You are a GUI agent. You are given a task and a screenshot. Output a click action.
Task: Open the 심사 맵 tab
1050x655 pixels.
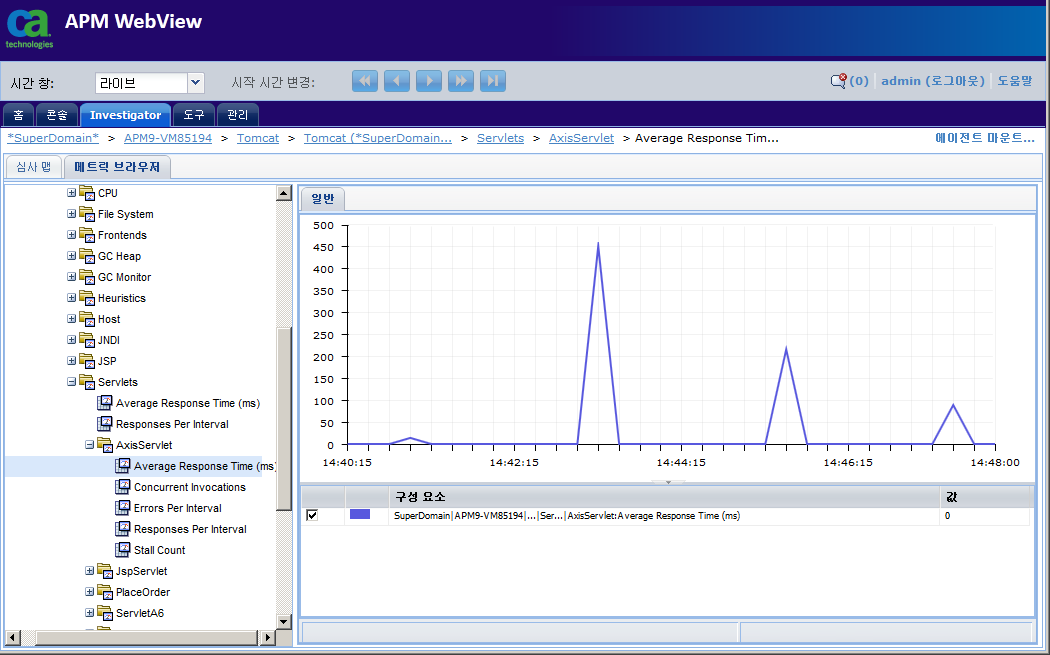coord(34,167)
